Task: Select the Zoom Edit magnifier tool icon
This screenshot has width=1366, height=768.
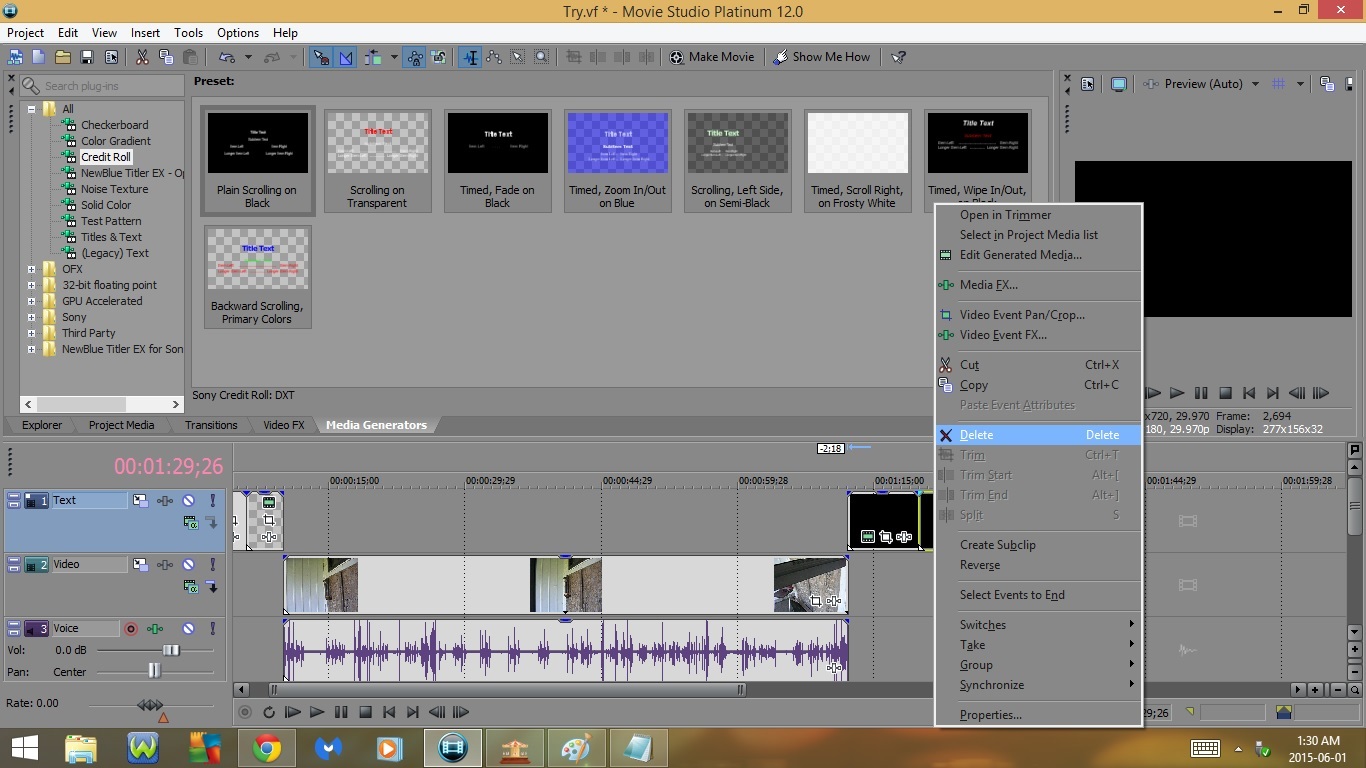Action: click(x=542, y=57)
